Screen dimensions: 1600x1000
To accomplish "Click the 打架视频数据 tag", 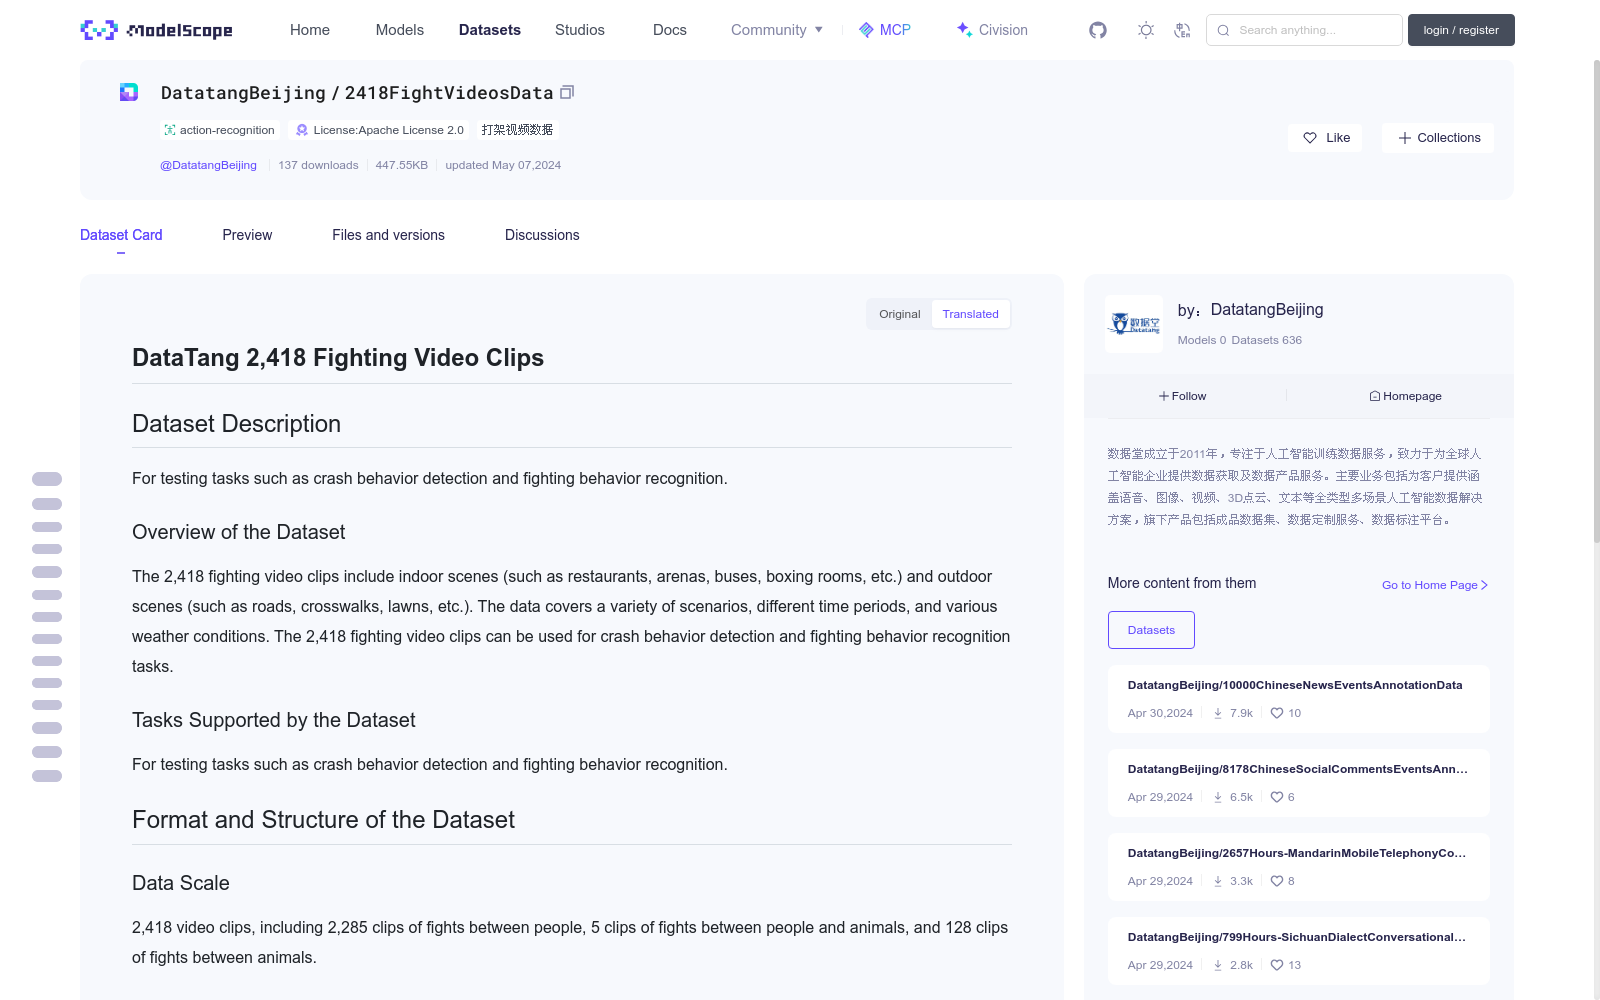I will click(517, 130).
